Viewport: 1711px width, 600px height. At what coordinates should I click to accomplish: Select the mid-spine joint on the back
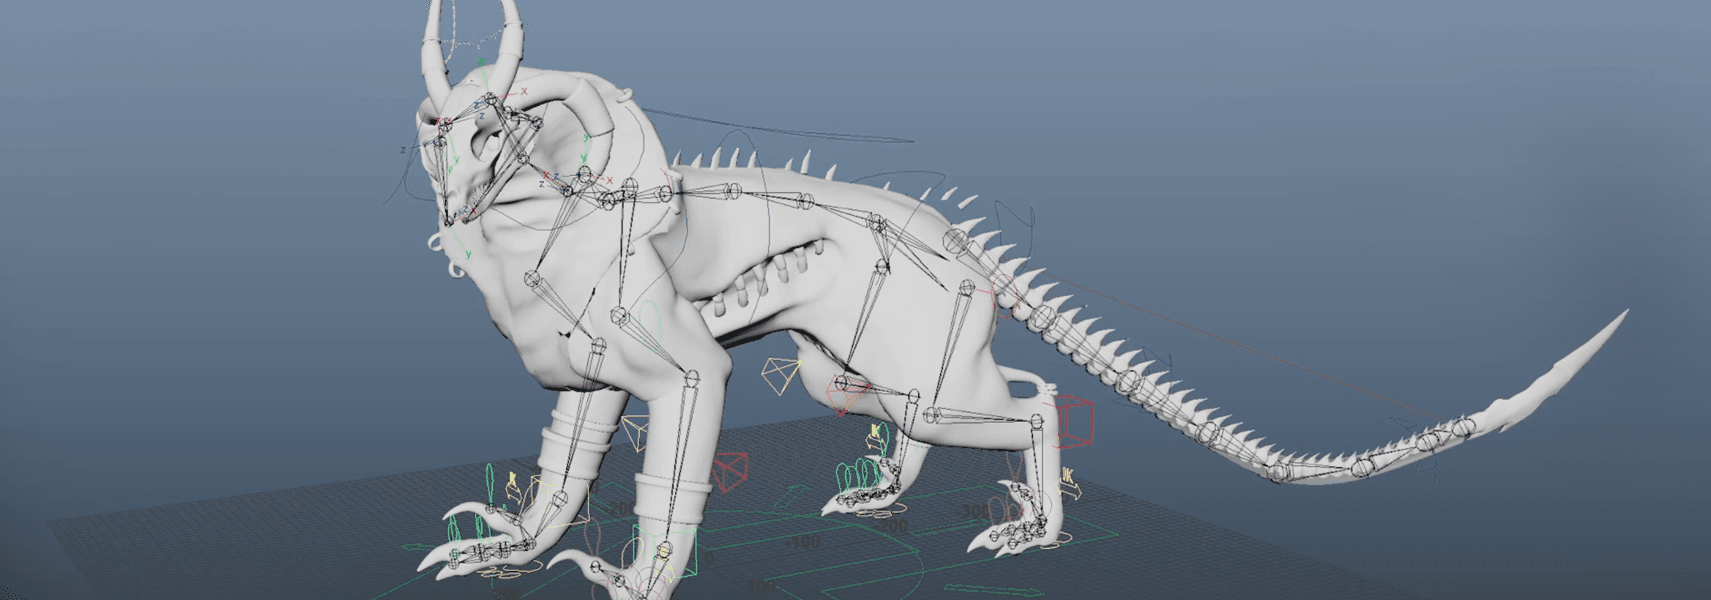804,201
